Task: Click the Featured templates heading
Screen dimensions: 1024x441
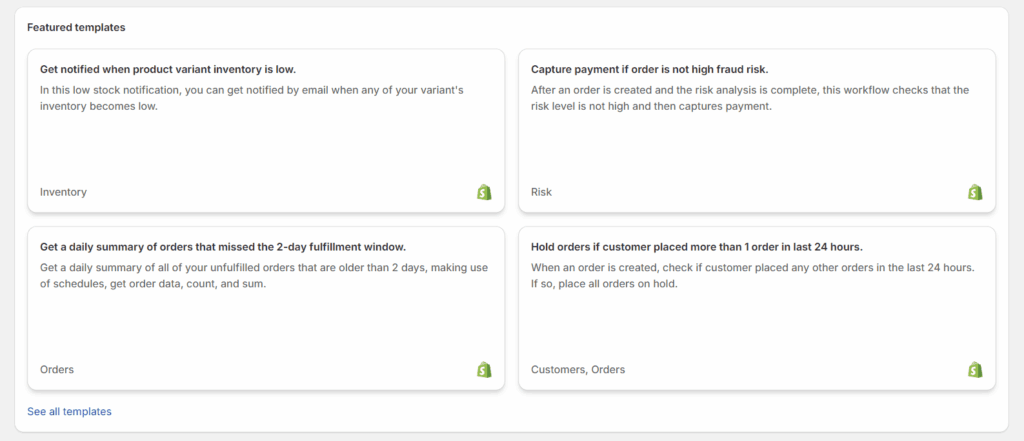Action: click(x=76, y=27)
